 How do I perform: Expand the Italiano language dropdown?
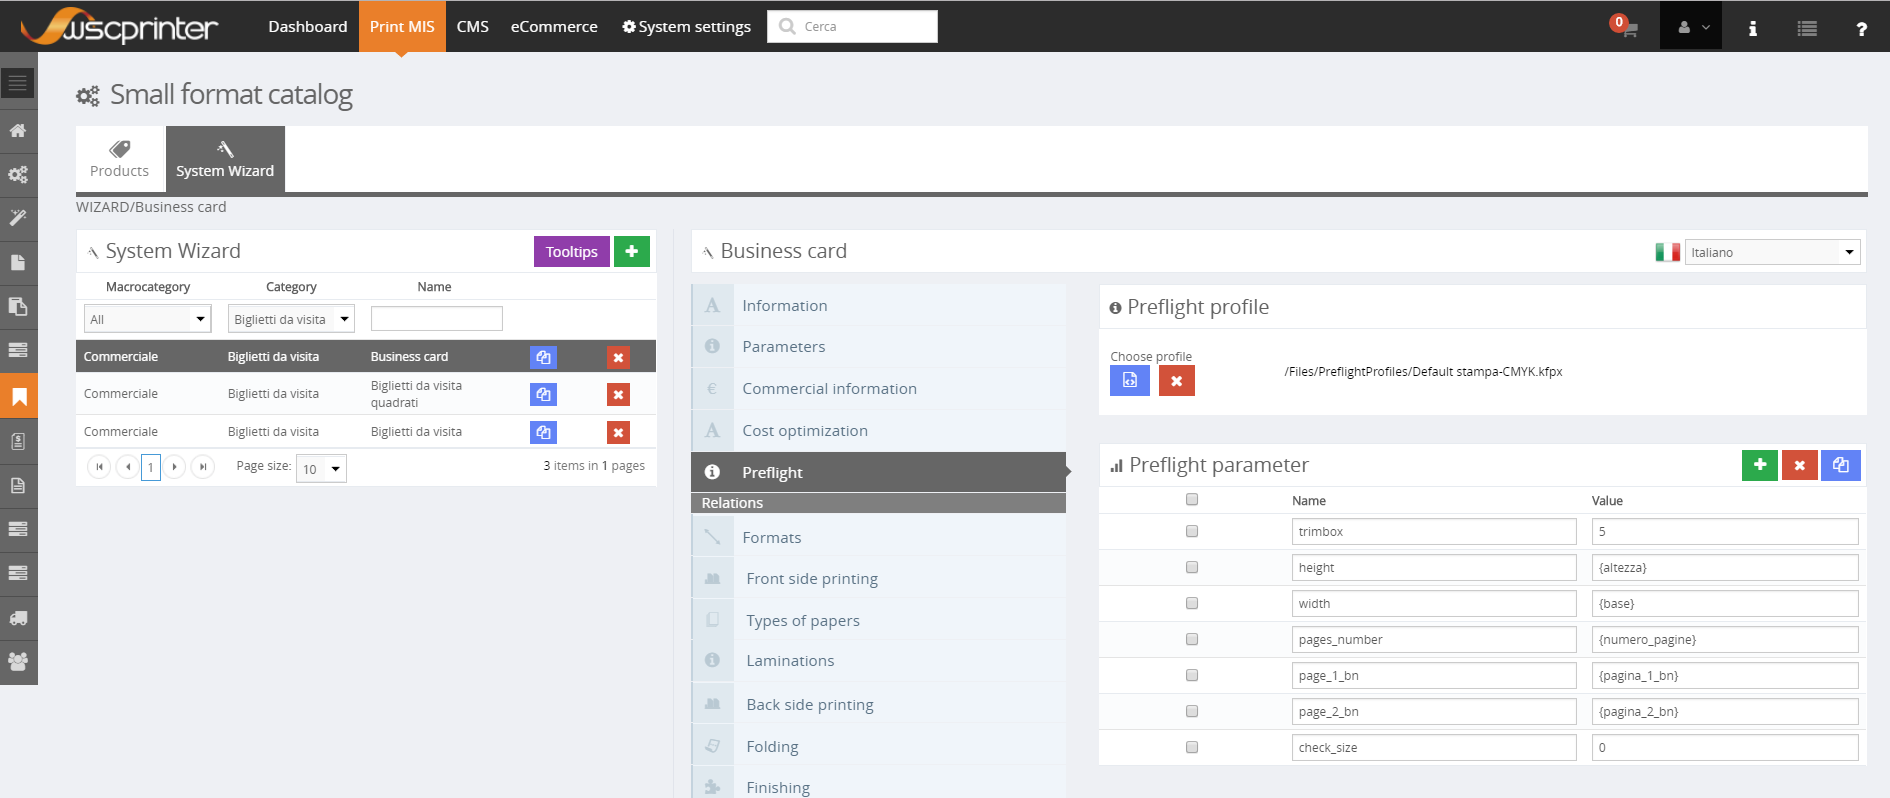pos(1772,252)
